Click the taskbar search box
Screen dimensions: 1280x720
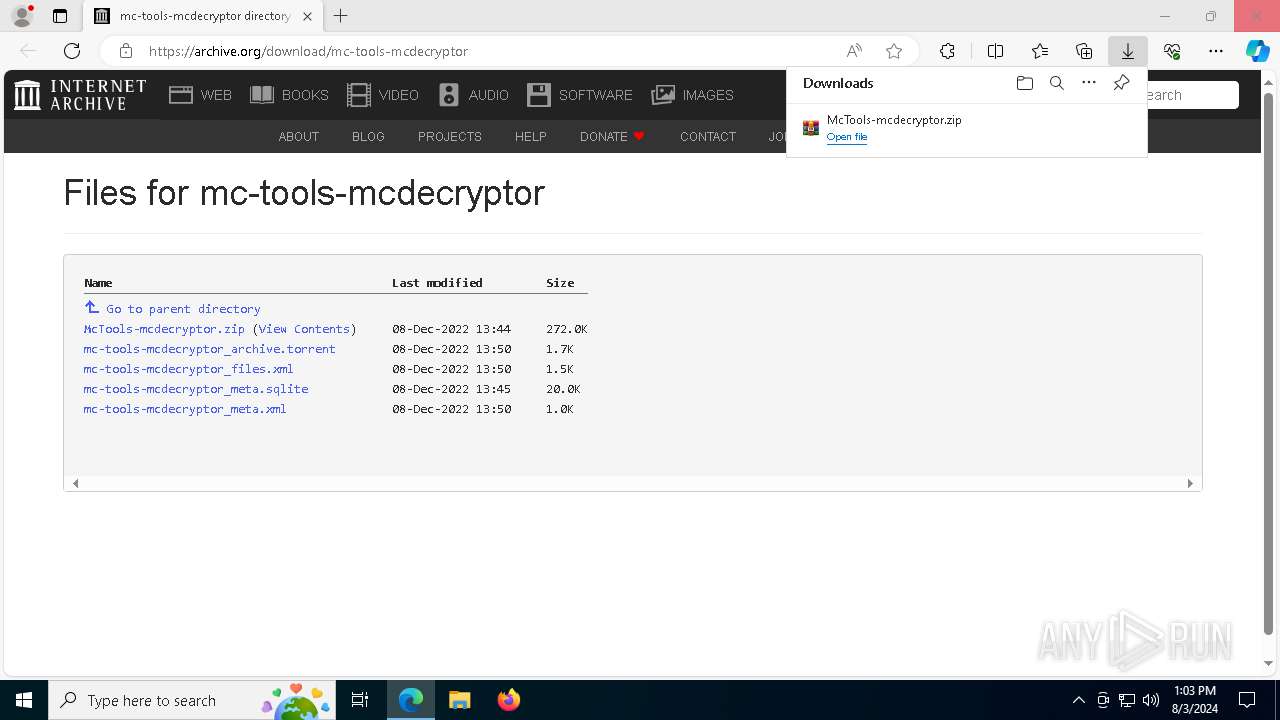click(192, 700)
